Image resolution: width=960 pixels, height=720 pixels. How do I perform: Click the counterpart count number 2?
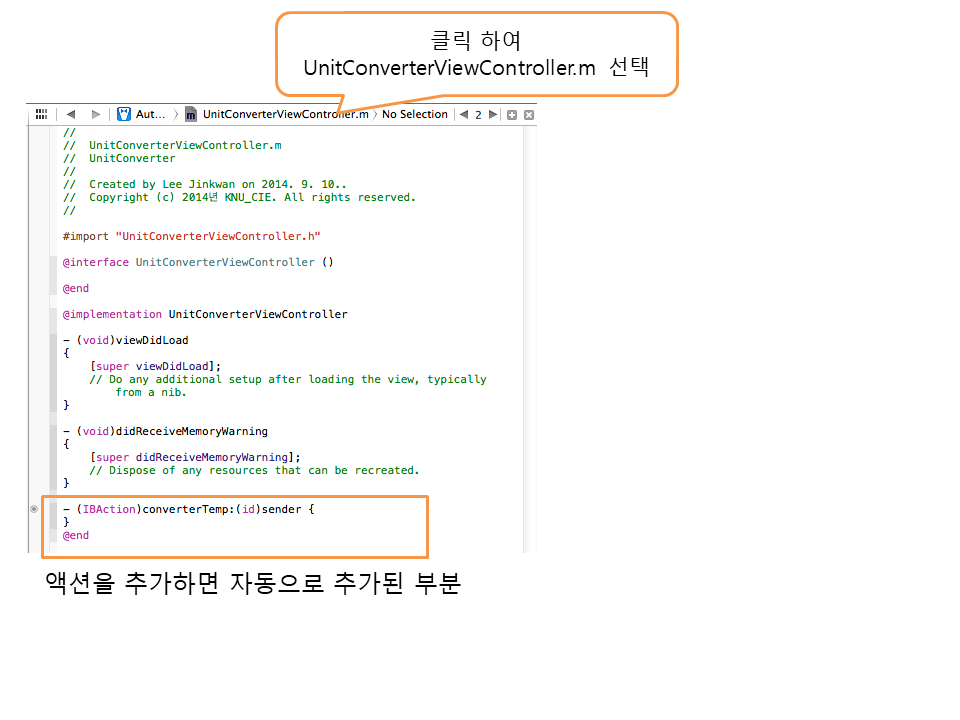click(478, 115)
